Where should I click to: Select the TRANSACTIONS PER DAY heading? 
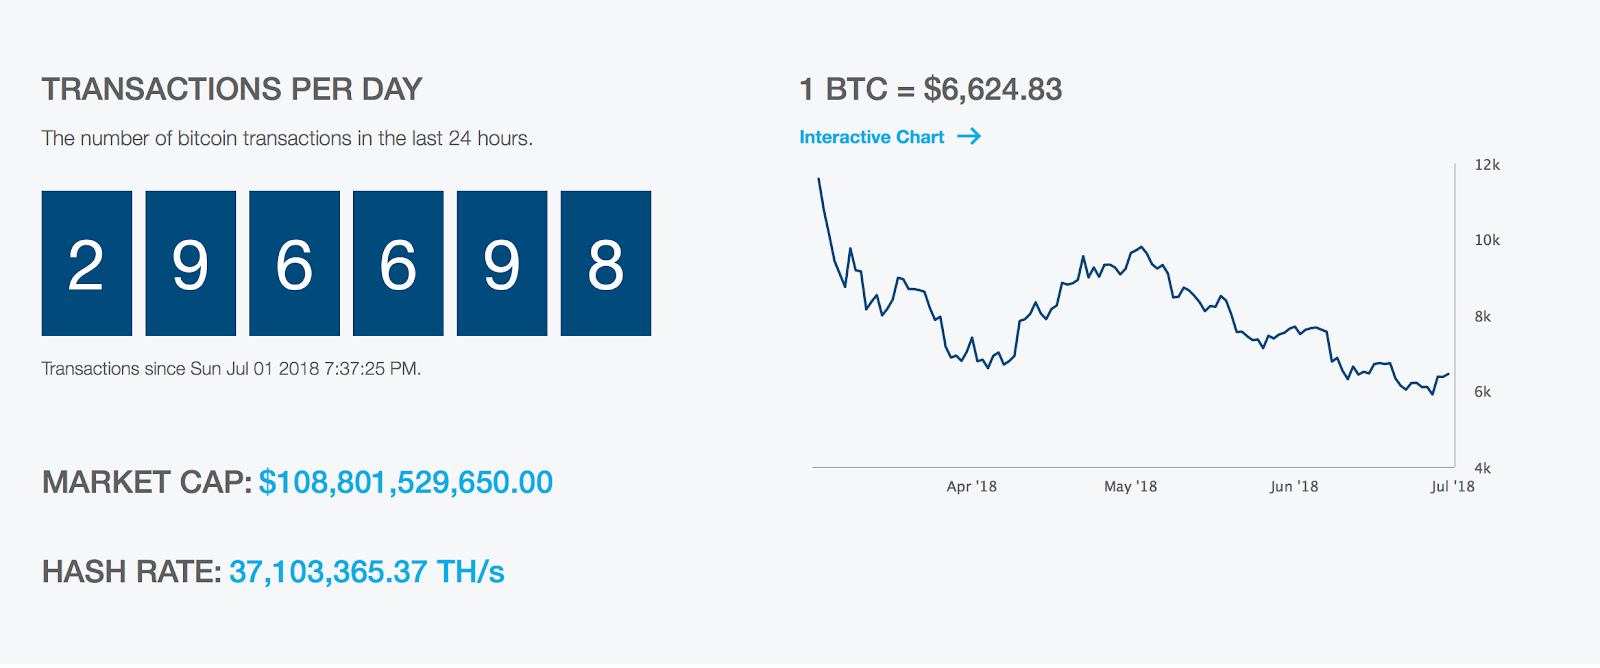(231, 89)
